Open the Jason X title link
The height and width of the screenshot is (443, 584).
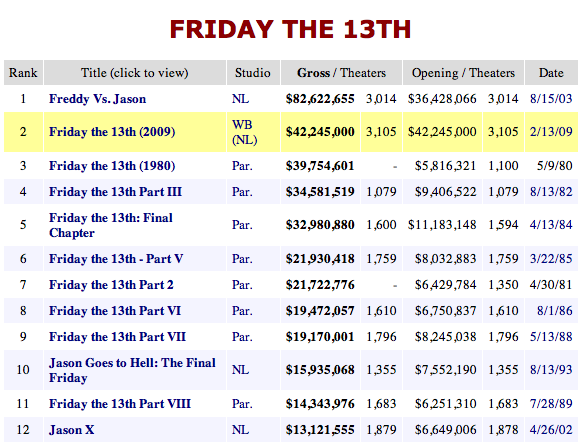pyautogui.click(x=72, y=430)
